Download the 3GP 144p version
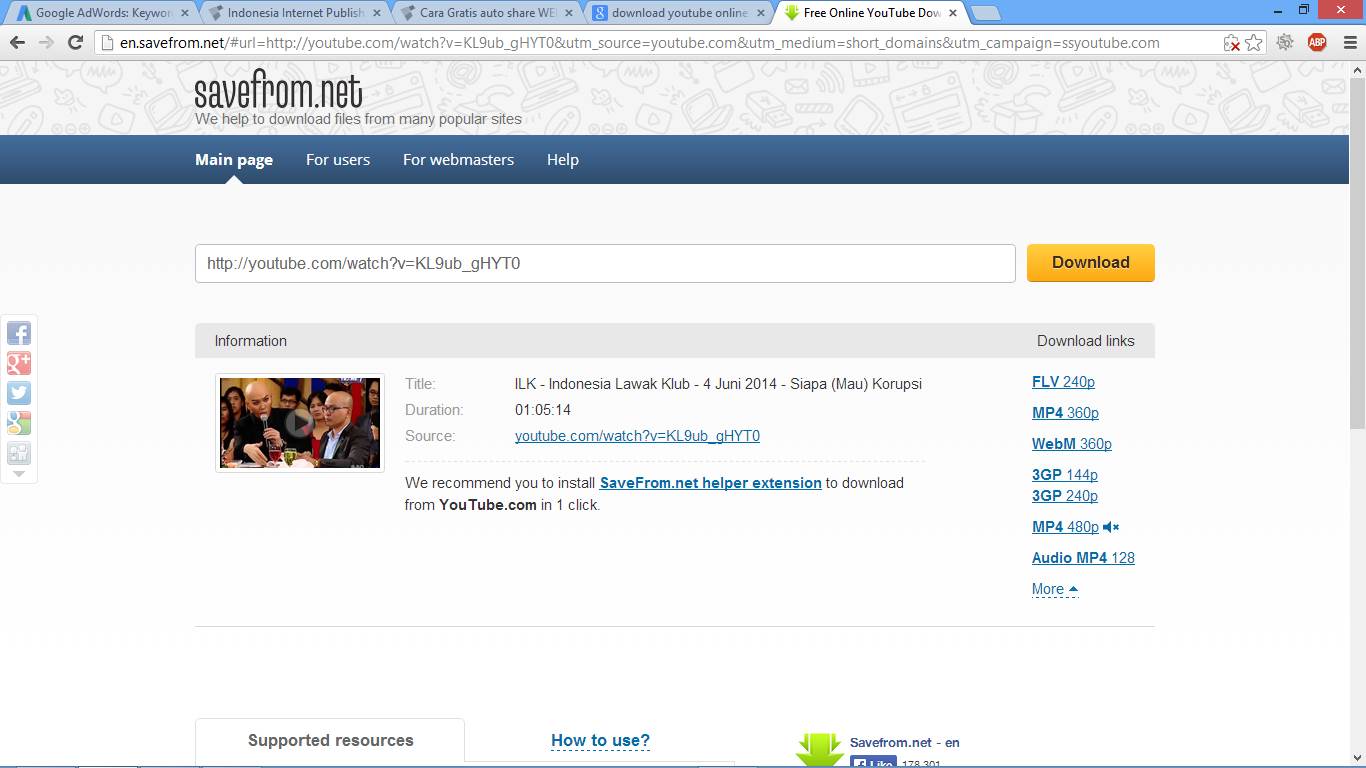Viewport: 1366px width, 768px height. tap(1065, 475)
